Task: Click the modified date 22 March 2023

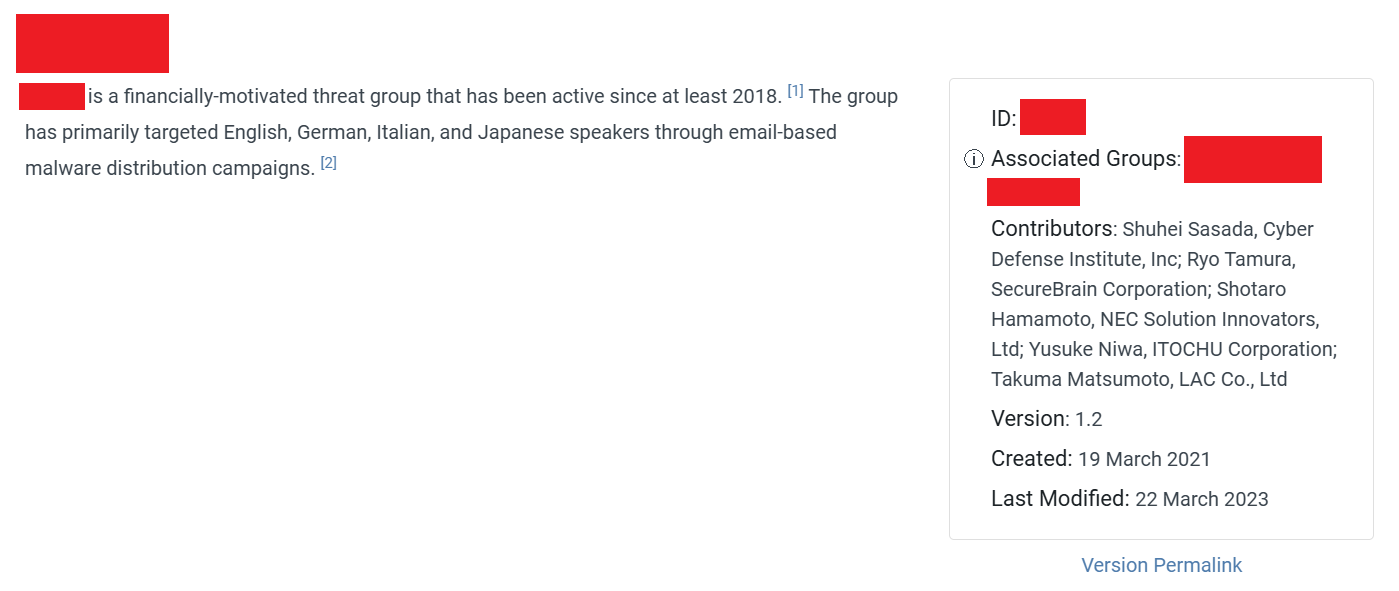Action: click(x=1202, y=499)
